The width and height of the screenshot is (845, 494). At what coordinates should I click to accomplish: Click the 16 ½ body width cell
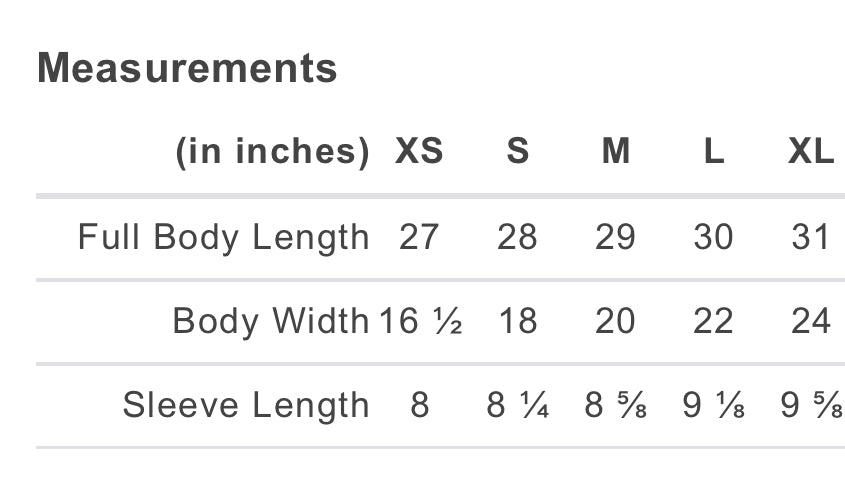[420, 321]
